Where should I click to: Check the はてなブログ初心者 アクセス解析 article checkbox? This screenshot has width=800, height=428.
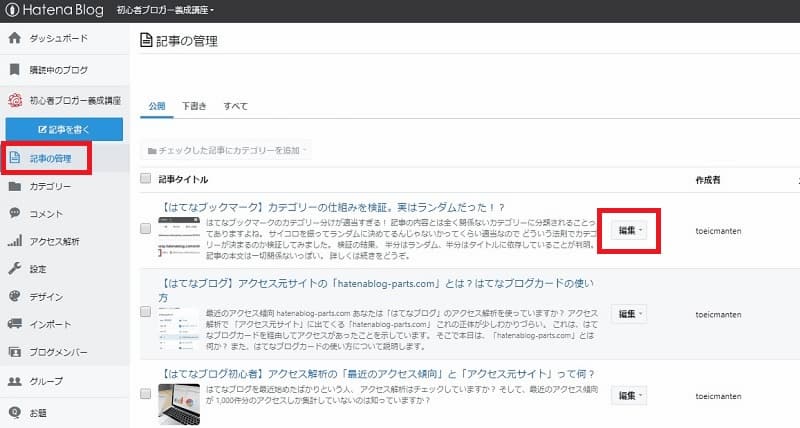[145, 393]
